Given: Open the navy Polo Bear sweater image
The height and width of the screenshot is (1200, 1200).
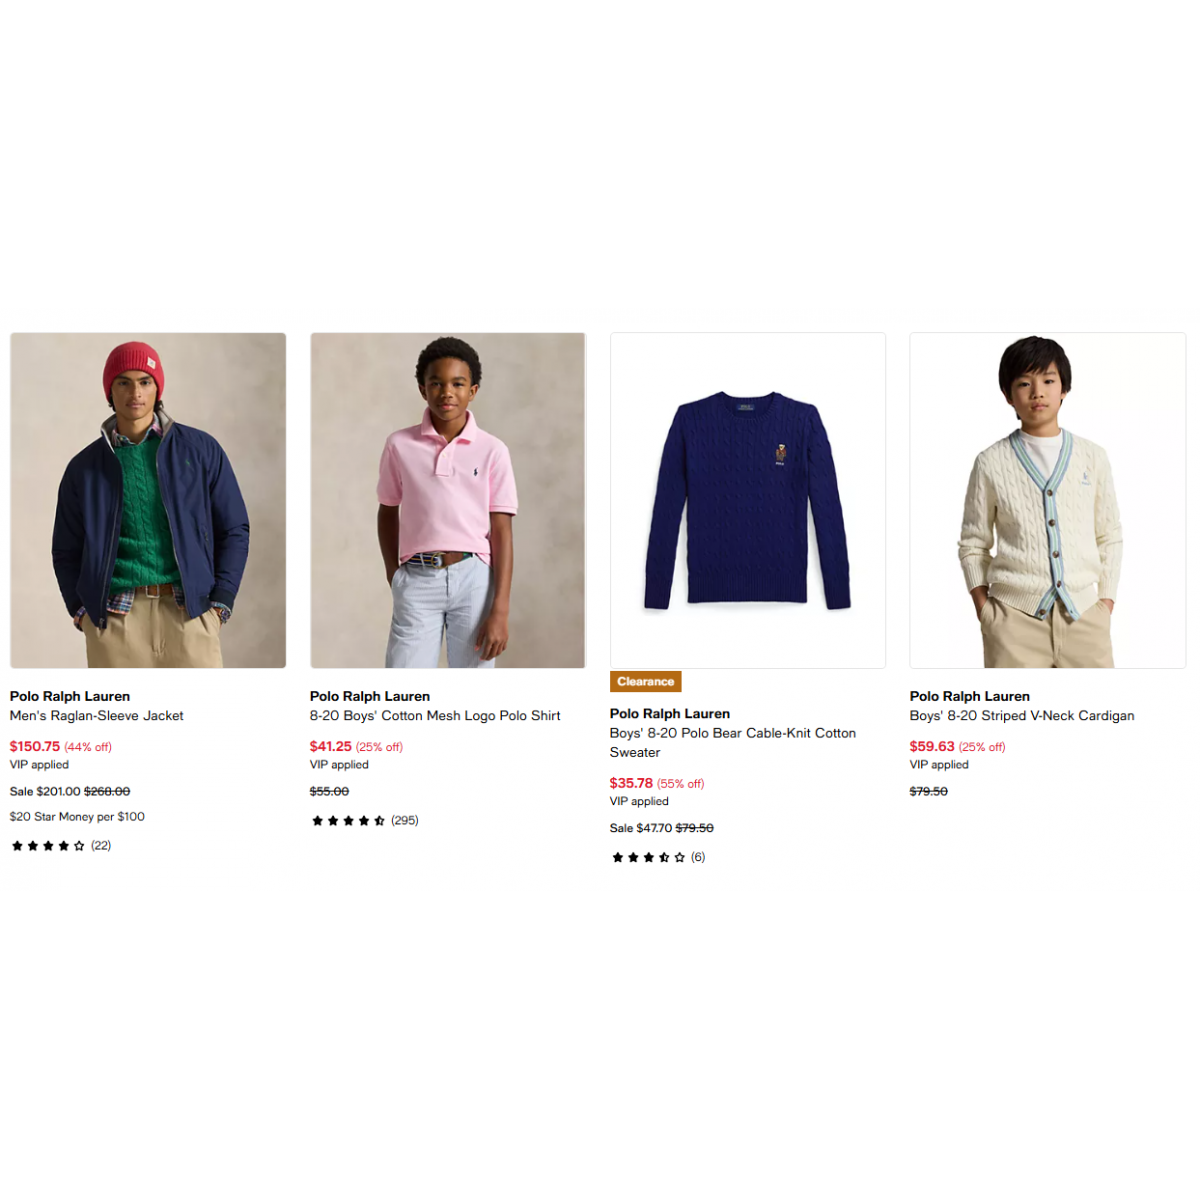Looking at the screenshot, I should click(x=748, y=500).
